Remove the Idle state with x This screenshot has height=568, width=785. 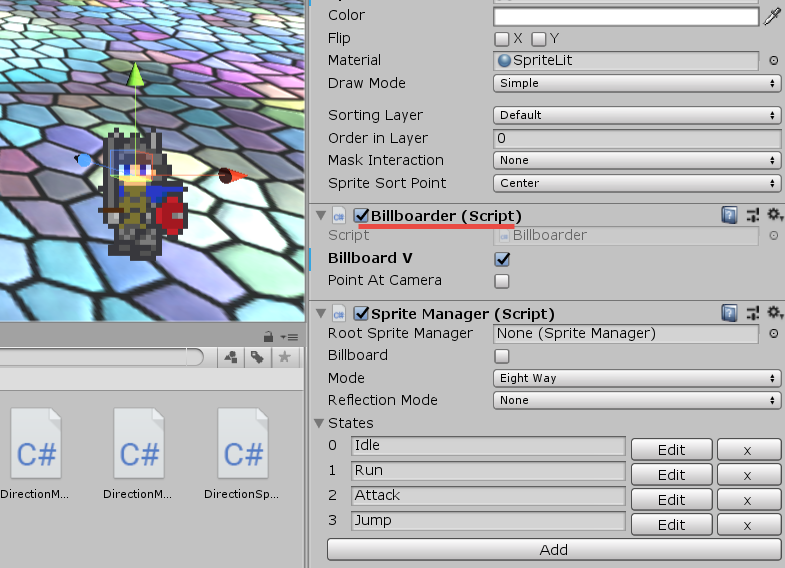pyautogui.click(x=748, y=449)
